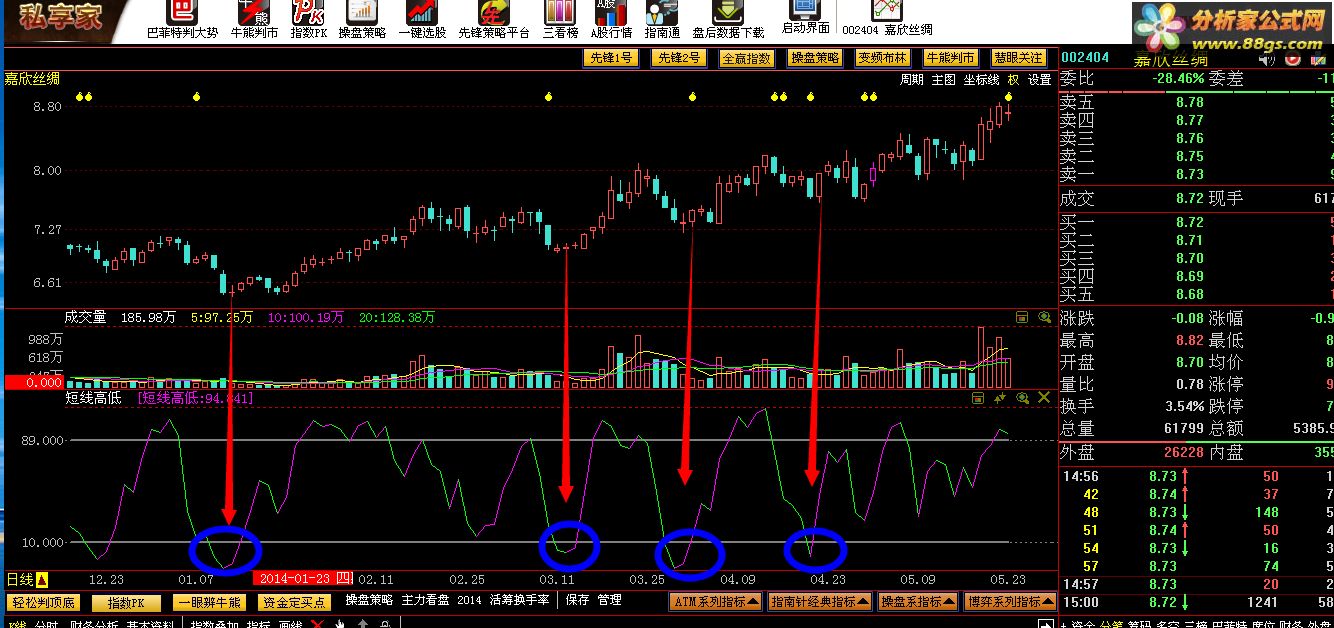Click volume panel window settings icon

click(x=1022, y=317)
